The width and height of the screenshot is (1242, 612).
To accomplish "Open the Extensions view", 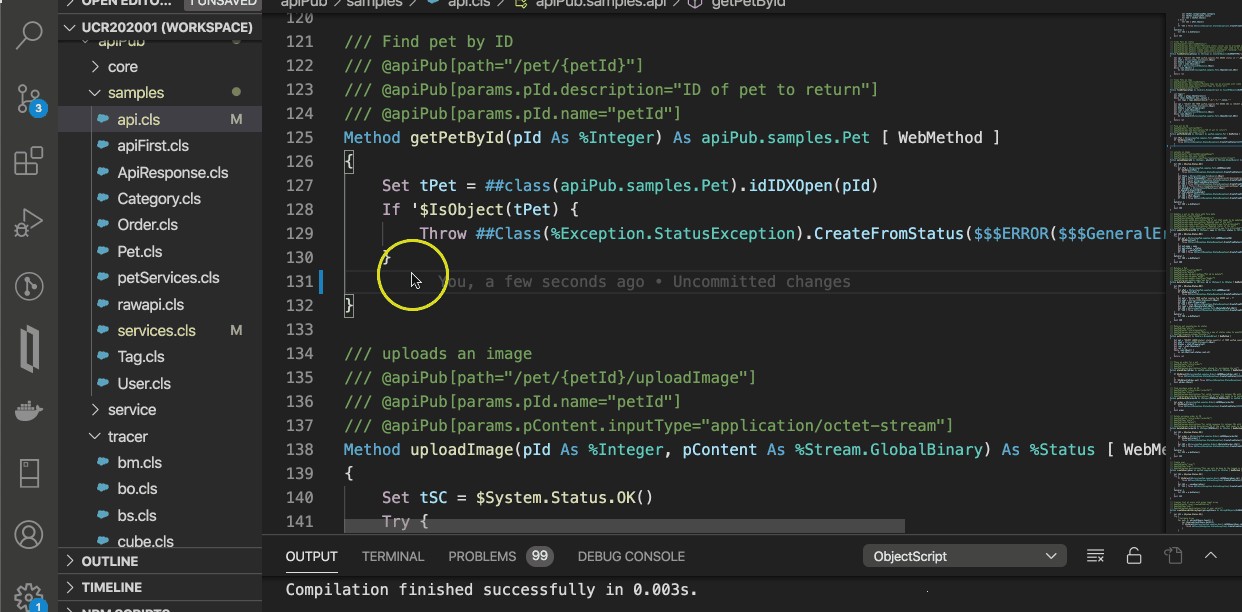I will pos(29,160).
